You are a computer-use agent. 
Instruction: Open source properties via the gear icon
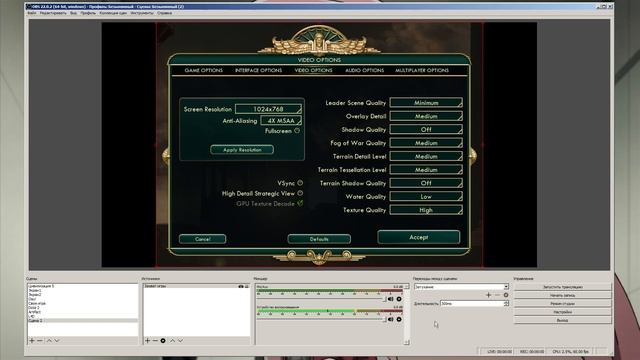[x=163, y=340]
